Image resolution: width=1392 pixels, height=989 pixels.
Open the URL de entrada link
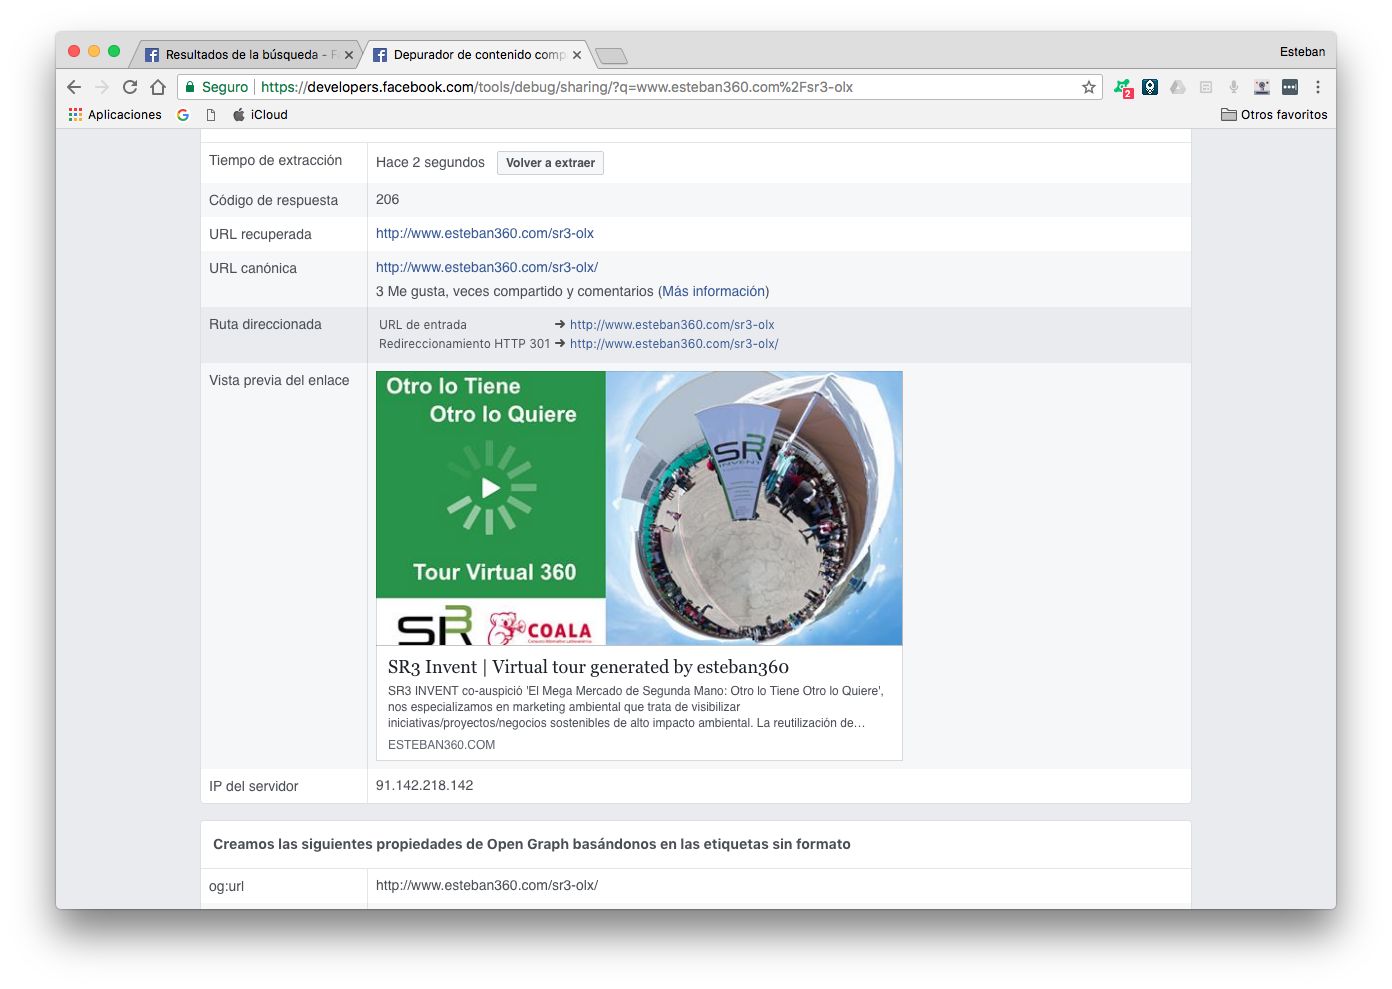pyautogui.click(x=672, y=325)
